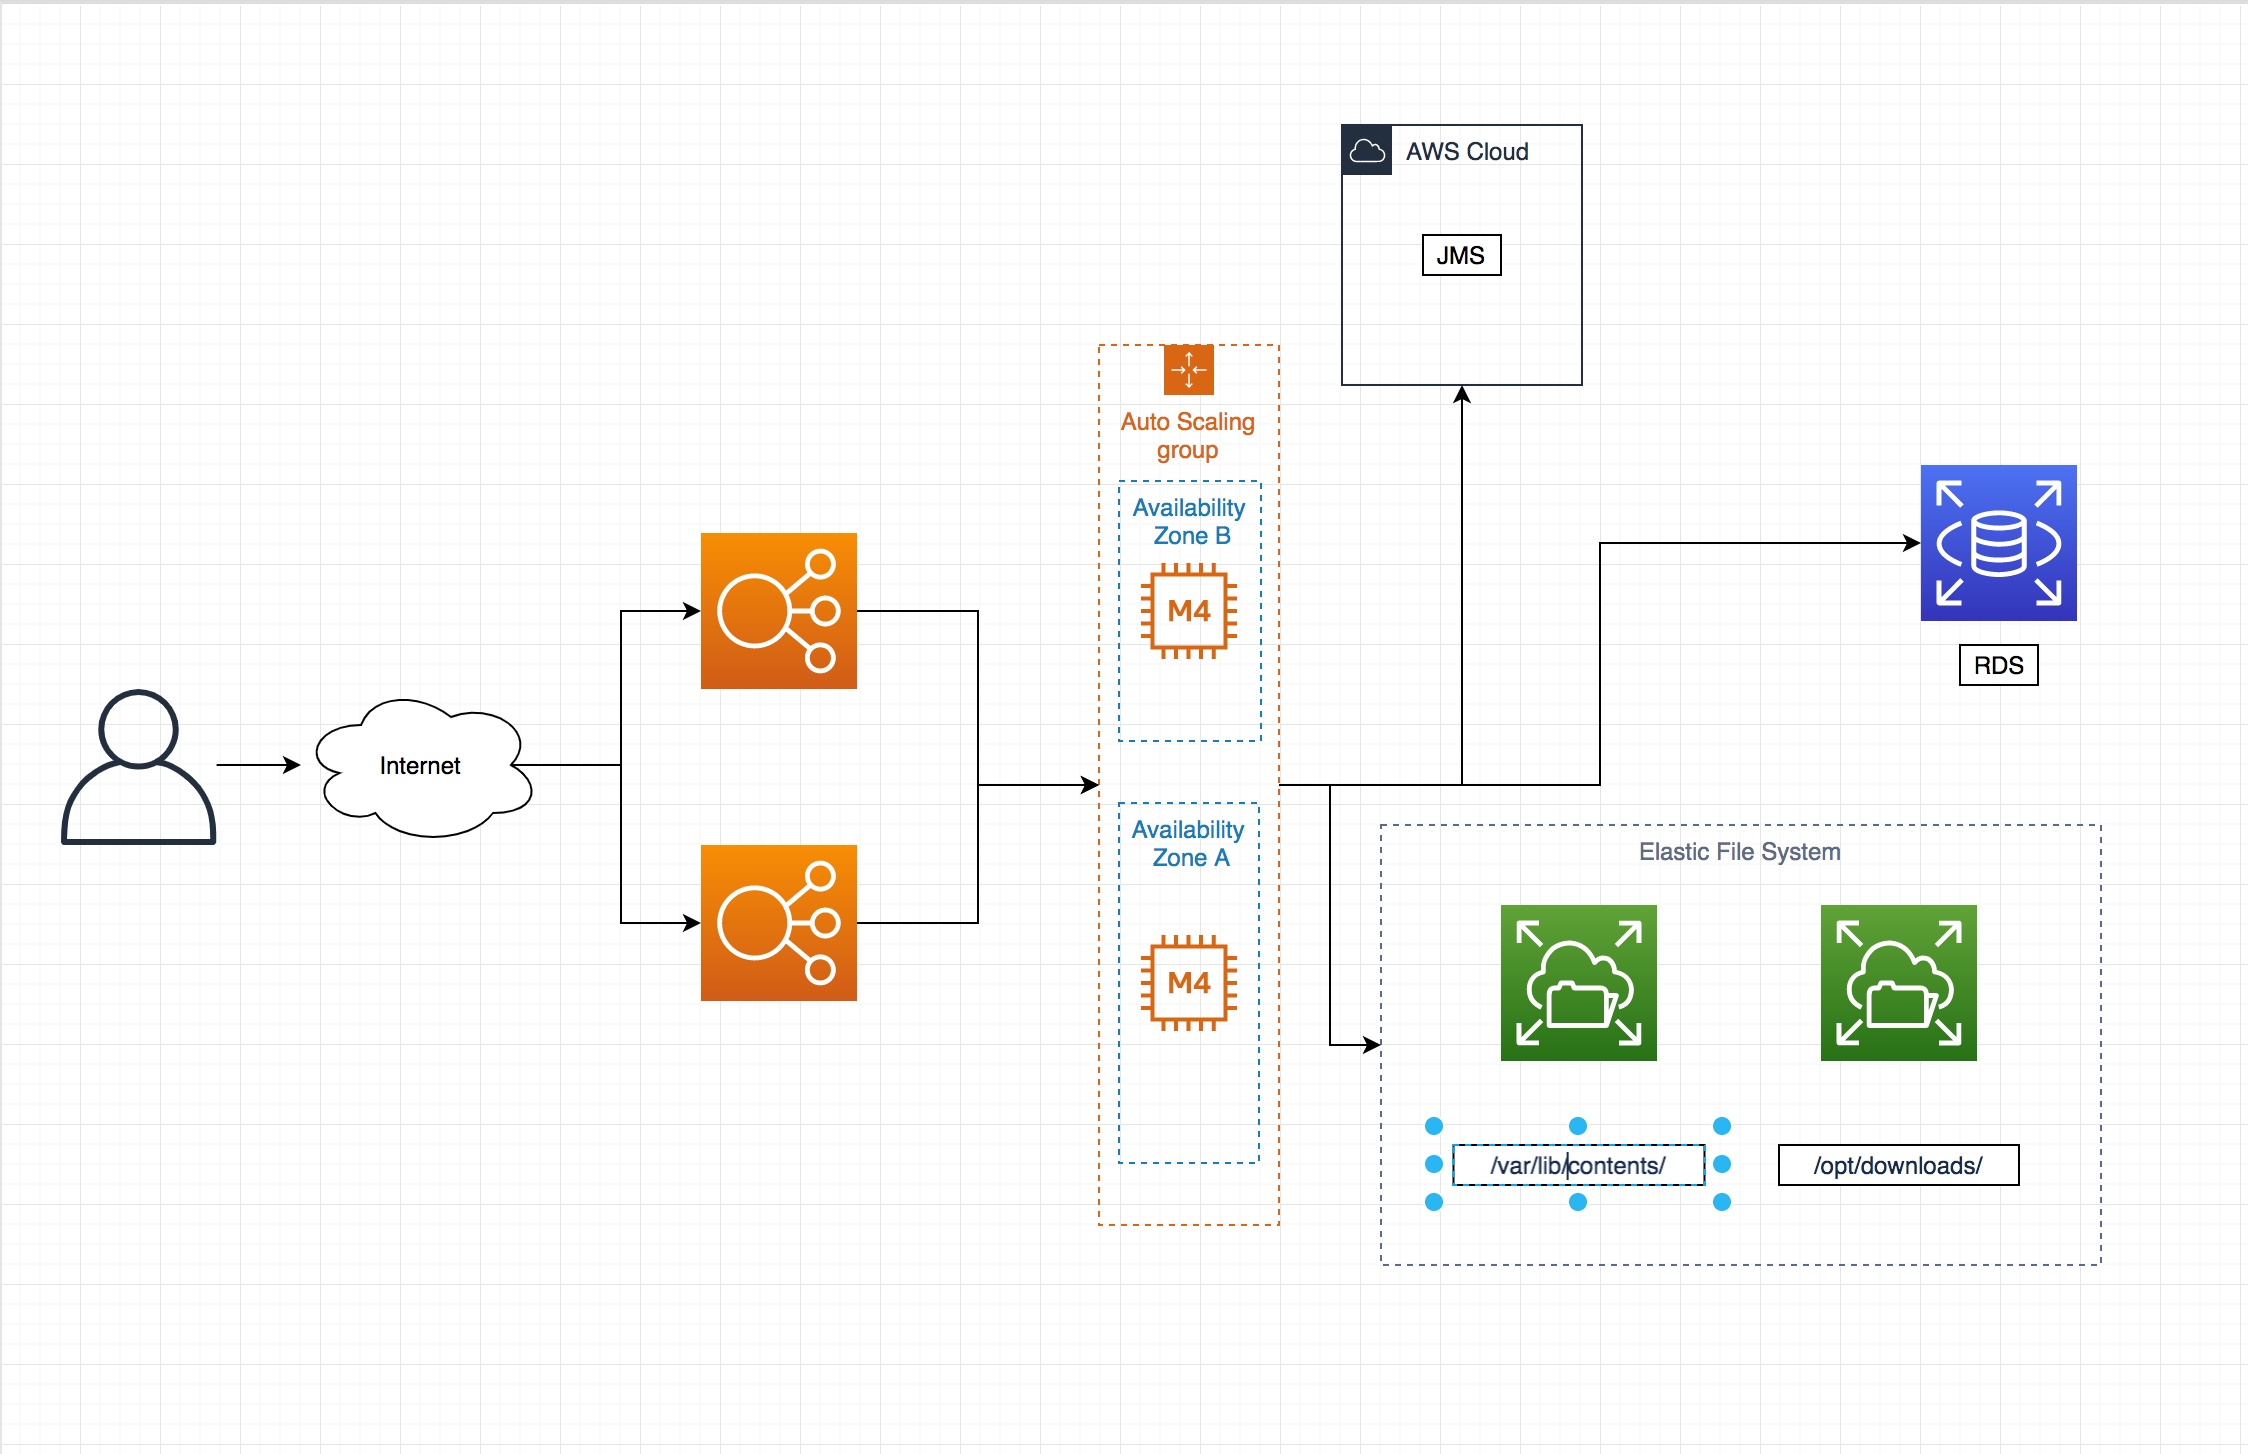Grab the bottom-center selection handle of /var/lib/contents/
Viewport: 2248px width, 1454px height.
(x=1578, y=1202)
